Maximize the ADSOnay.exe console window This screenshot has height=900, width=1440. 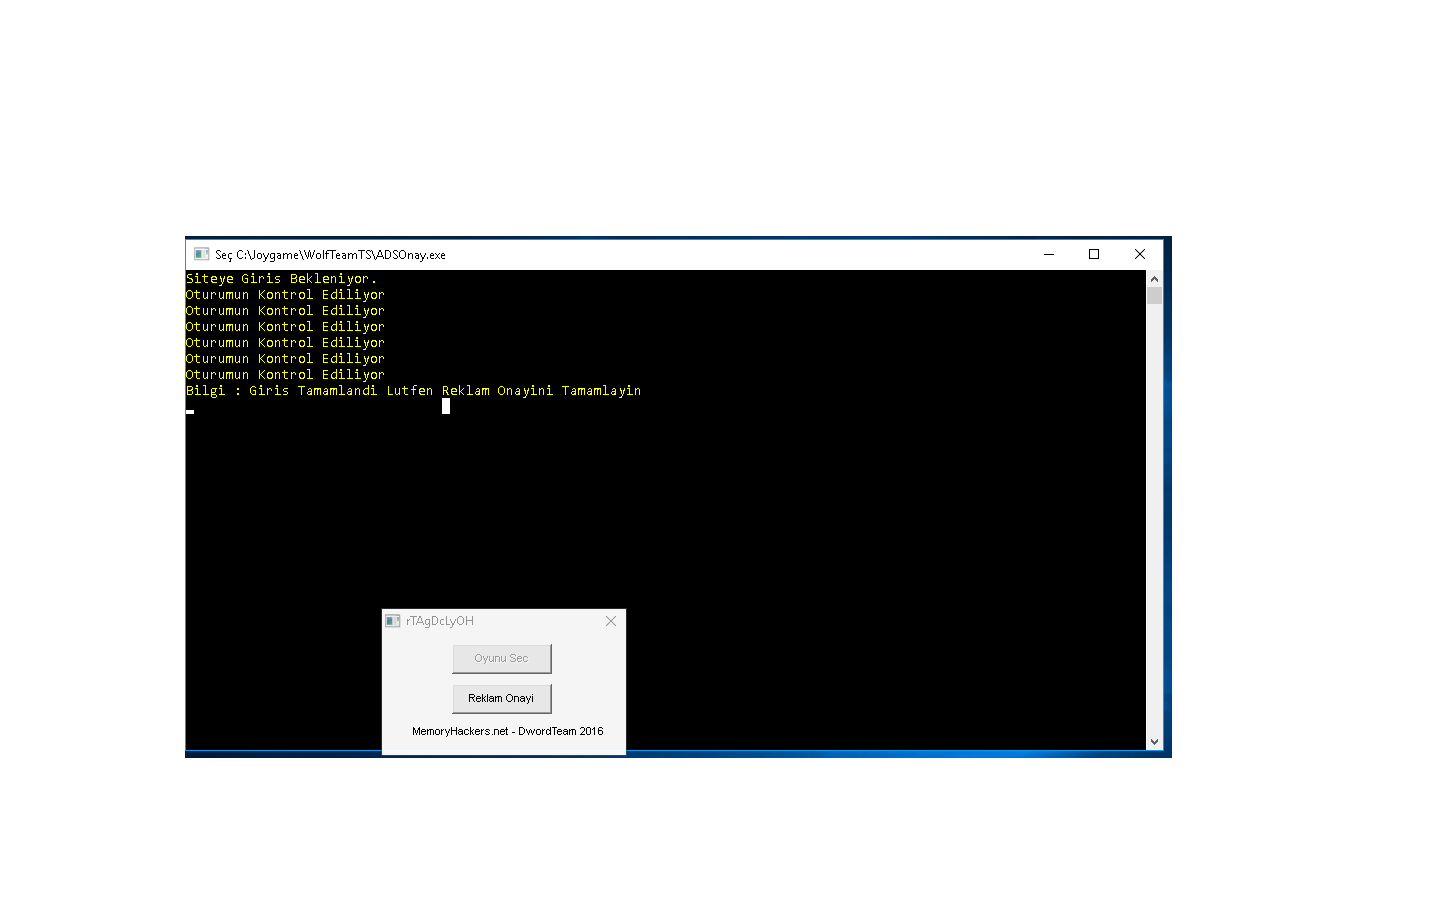tap(1094, 254)
